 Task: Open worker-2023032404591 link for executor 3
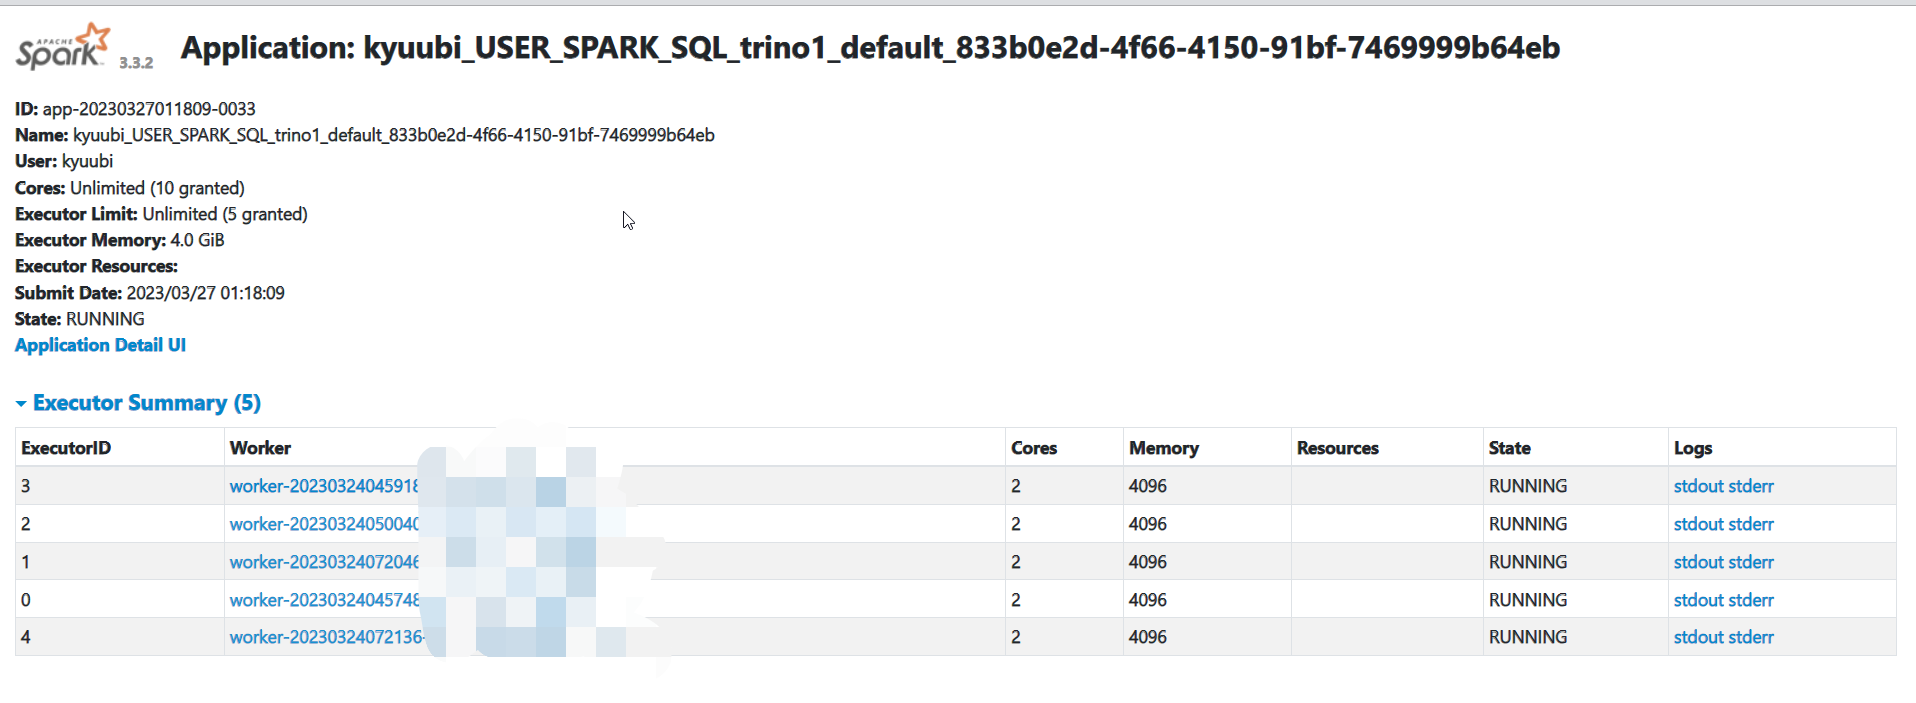pos(324,486)
